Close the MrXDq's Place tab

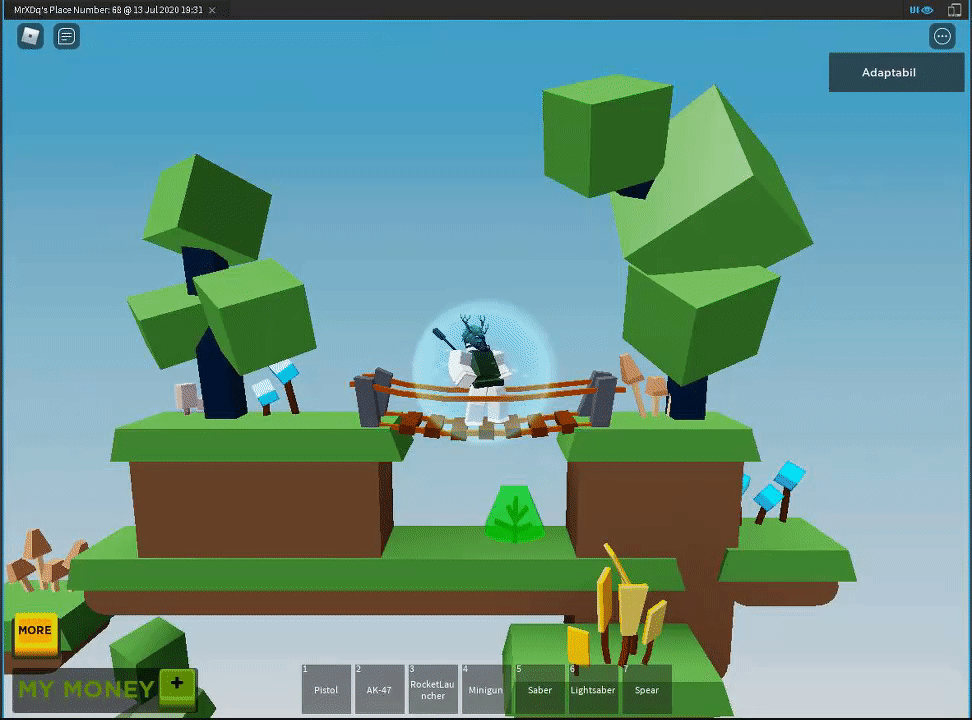click(x=212, y=10)
